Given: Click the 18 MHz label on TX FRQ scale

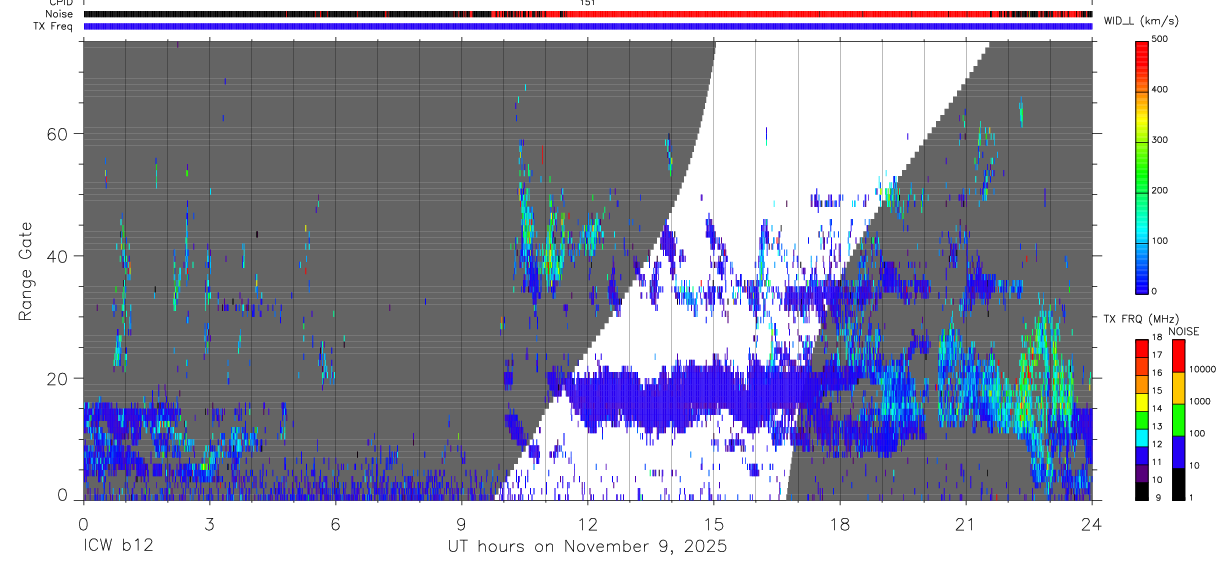Looking at the screenshot, I should (x=1159, y=338).
